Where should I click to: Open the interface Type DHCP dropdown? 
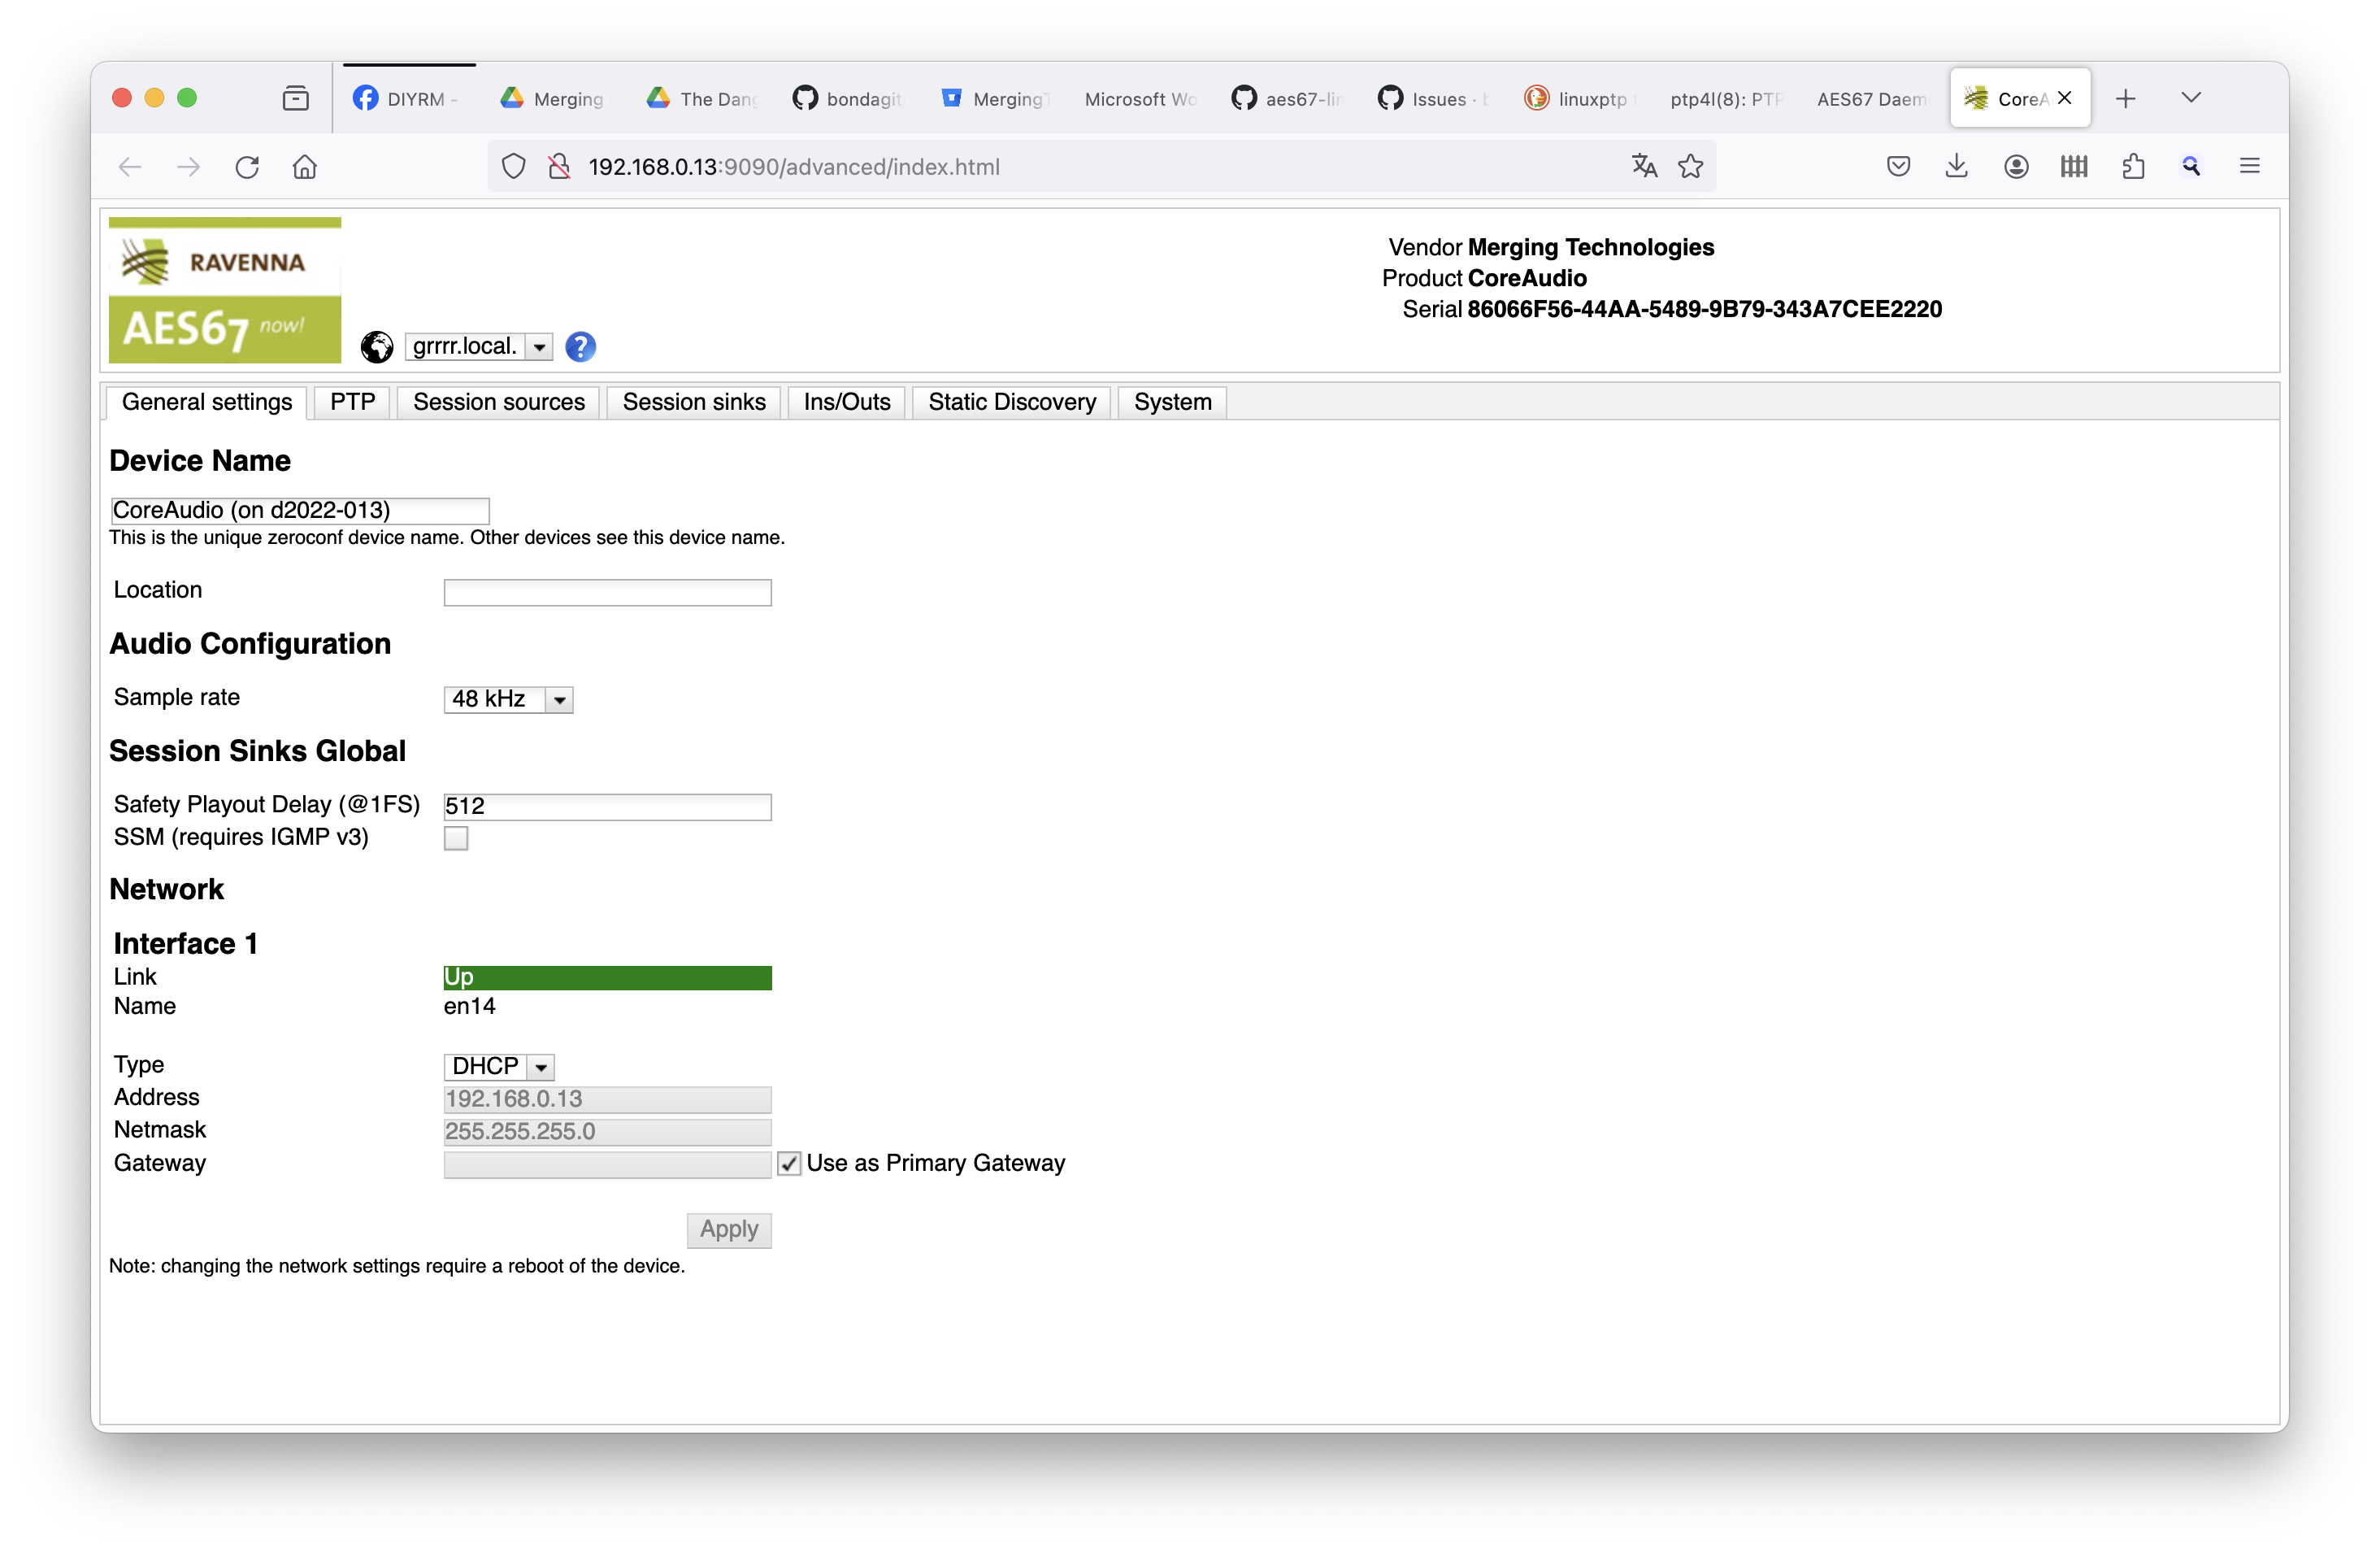(x=498, y=1066)
